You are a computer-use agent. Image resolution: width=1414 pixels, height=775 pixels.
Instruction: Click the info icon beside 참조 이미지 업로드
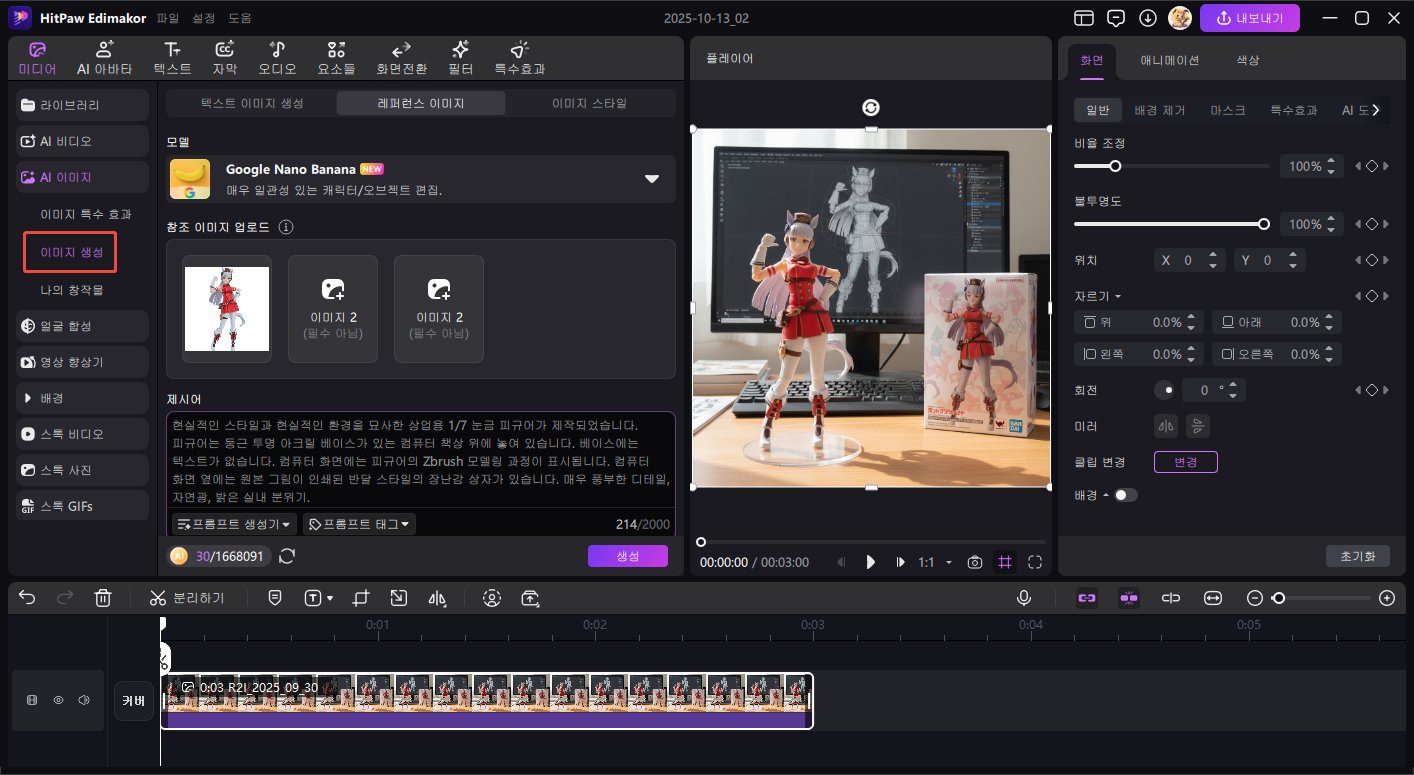pyautogui.click(x=286, y=227)
